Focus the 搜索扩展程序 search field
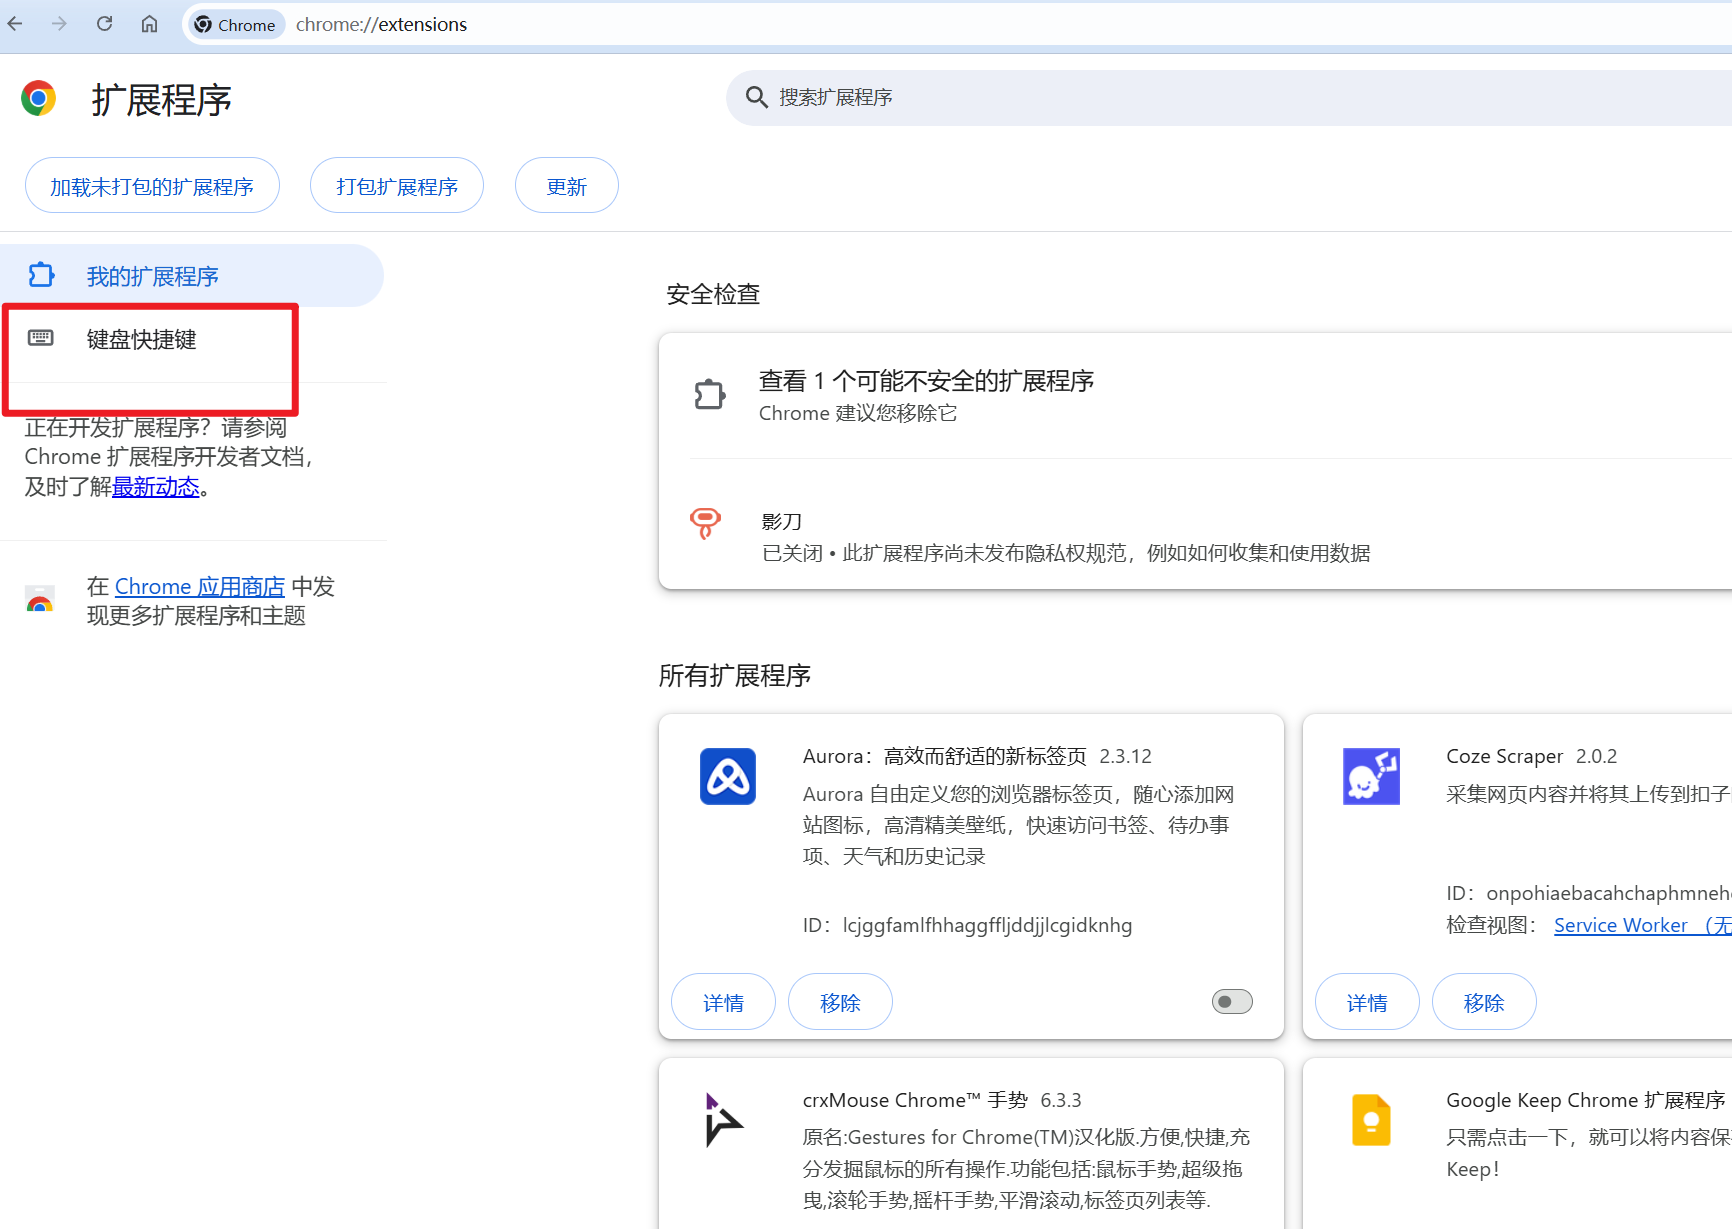 1229,97
